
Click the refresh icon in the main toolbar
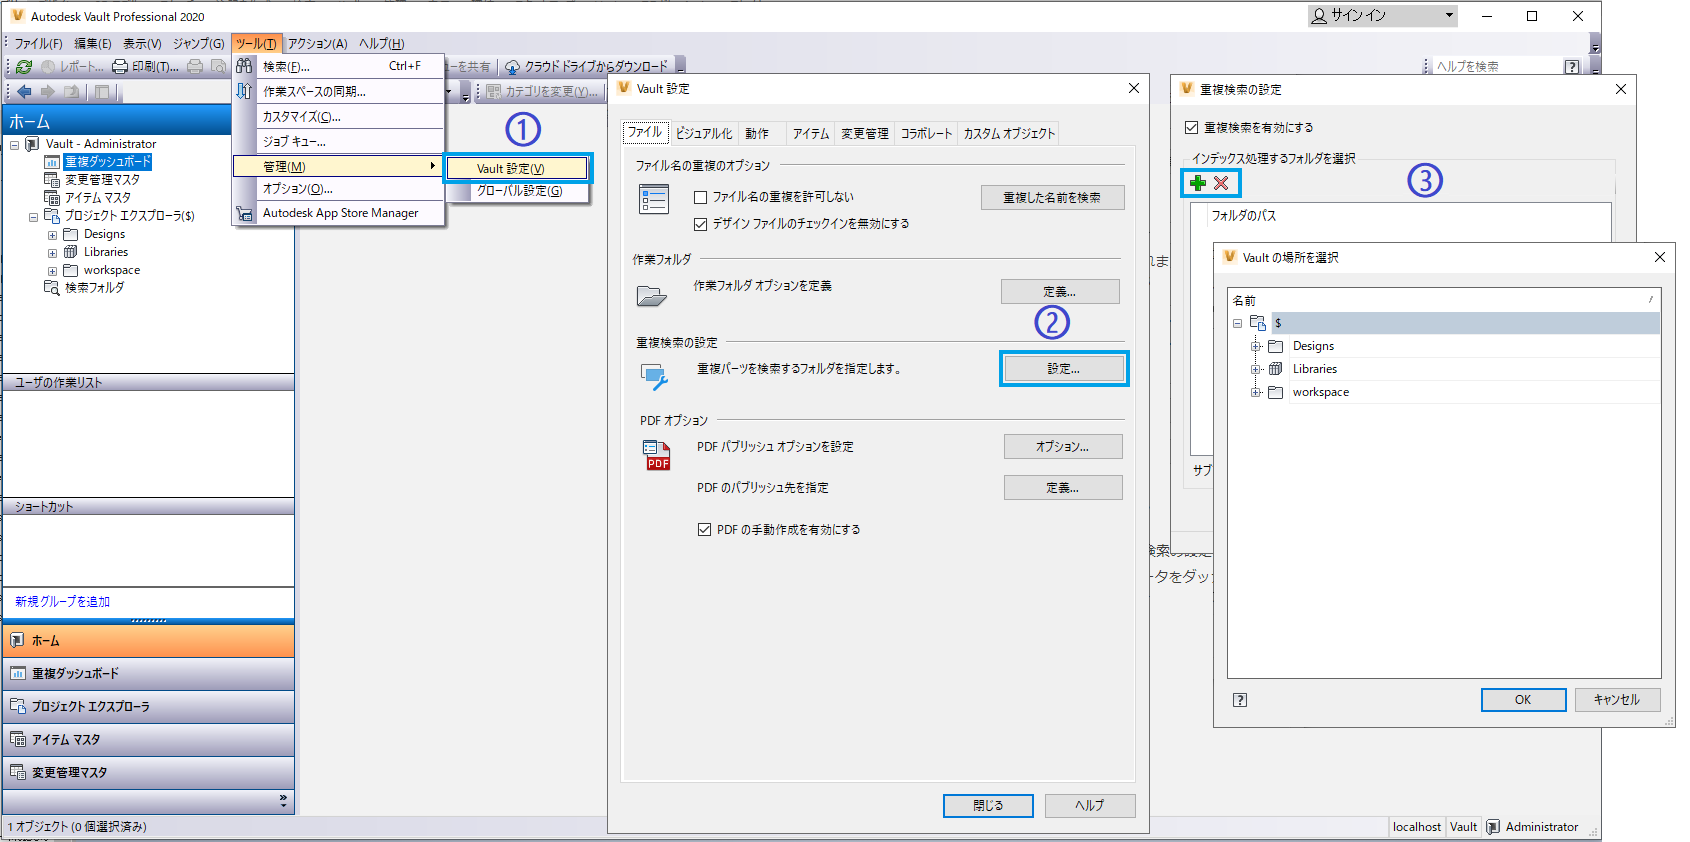tap(24, 67)
